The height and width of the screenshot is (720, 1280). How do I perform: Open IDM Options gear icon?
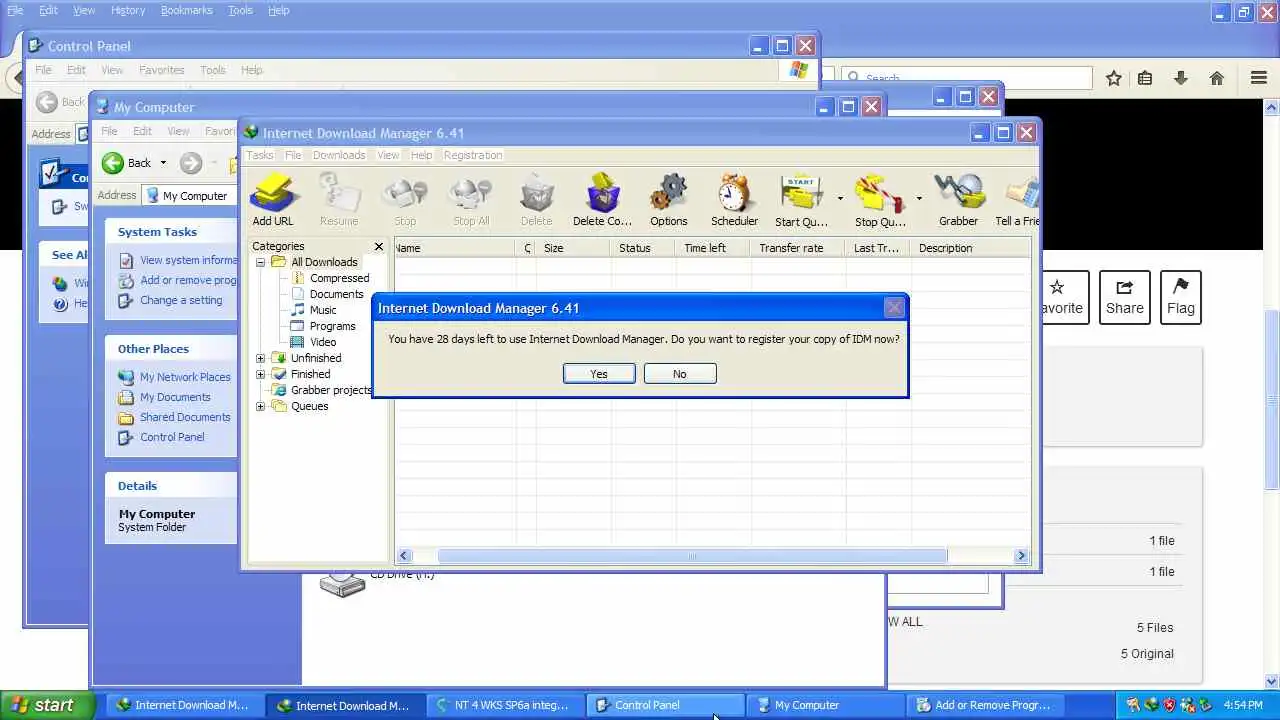pyautogui.click(x=668, y=200)
